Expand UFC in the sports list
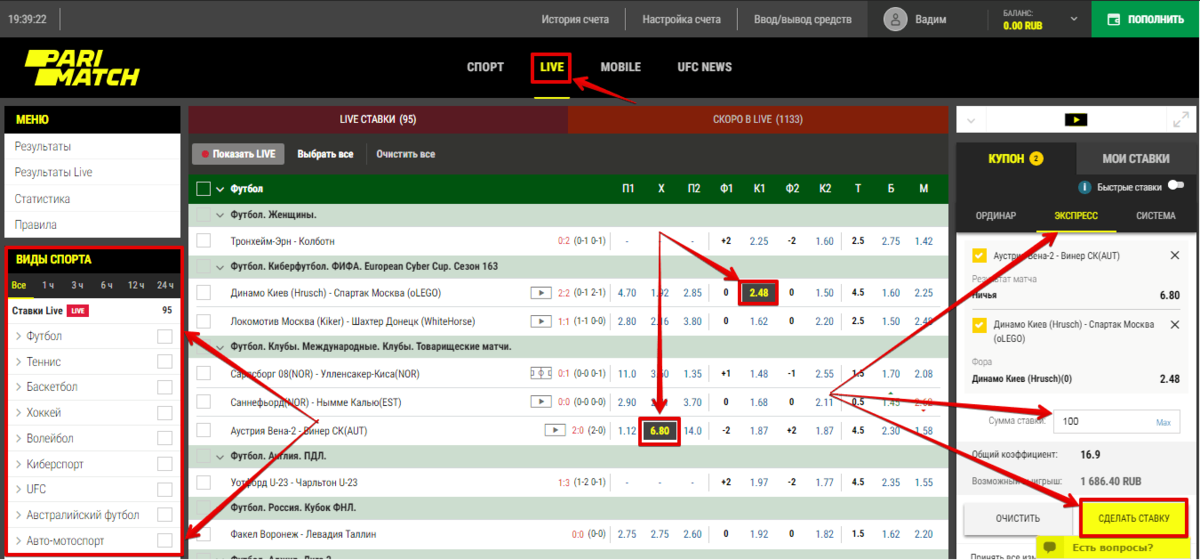 point(19,490)
